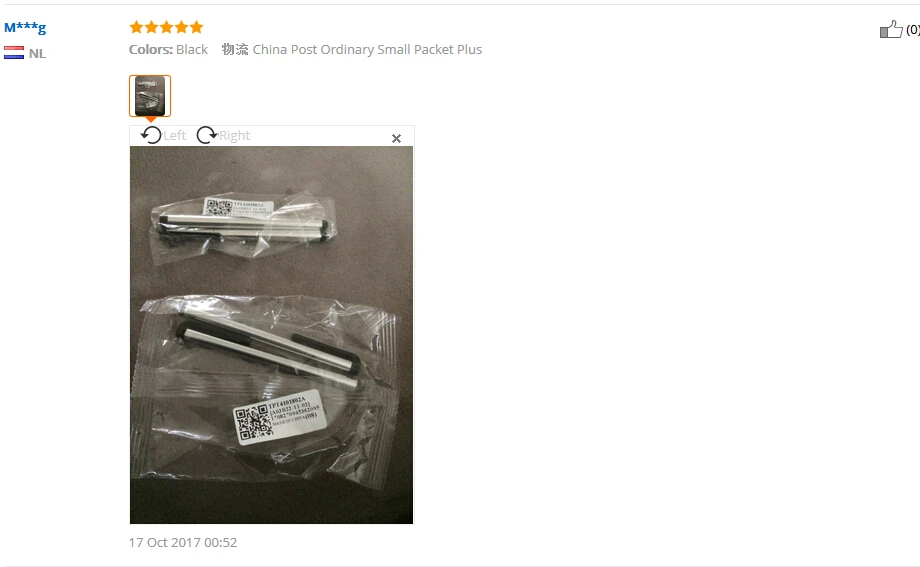Click the "Left" rotate label
The image size is (920, 567).
coord(174,136)
